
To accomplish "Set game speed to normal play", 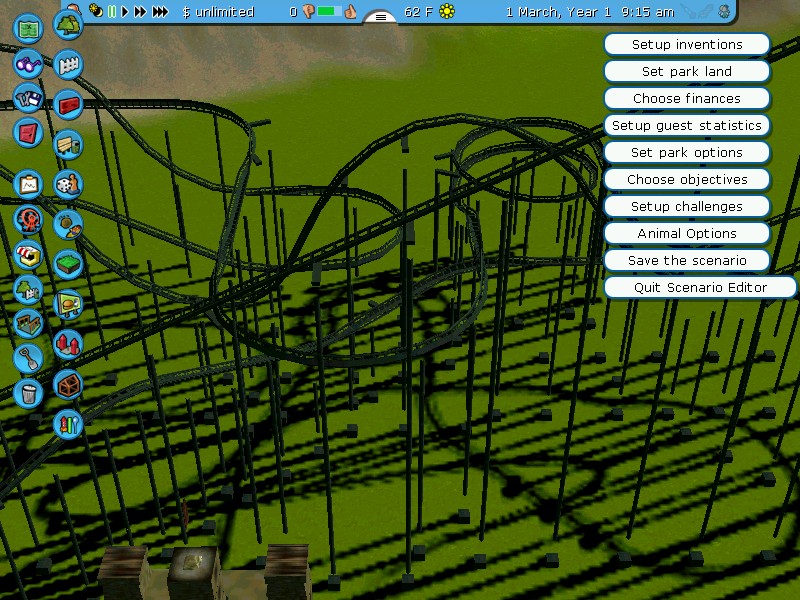I will [125, 12].
